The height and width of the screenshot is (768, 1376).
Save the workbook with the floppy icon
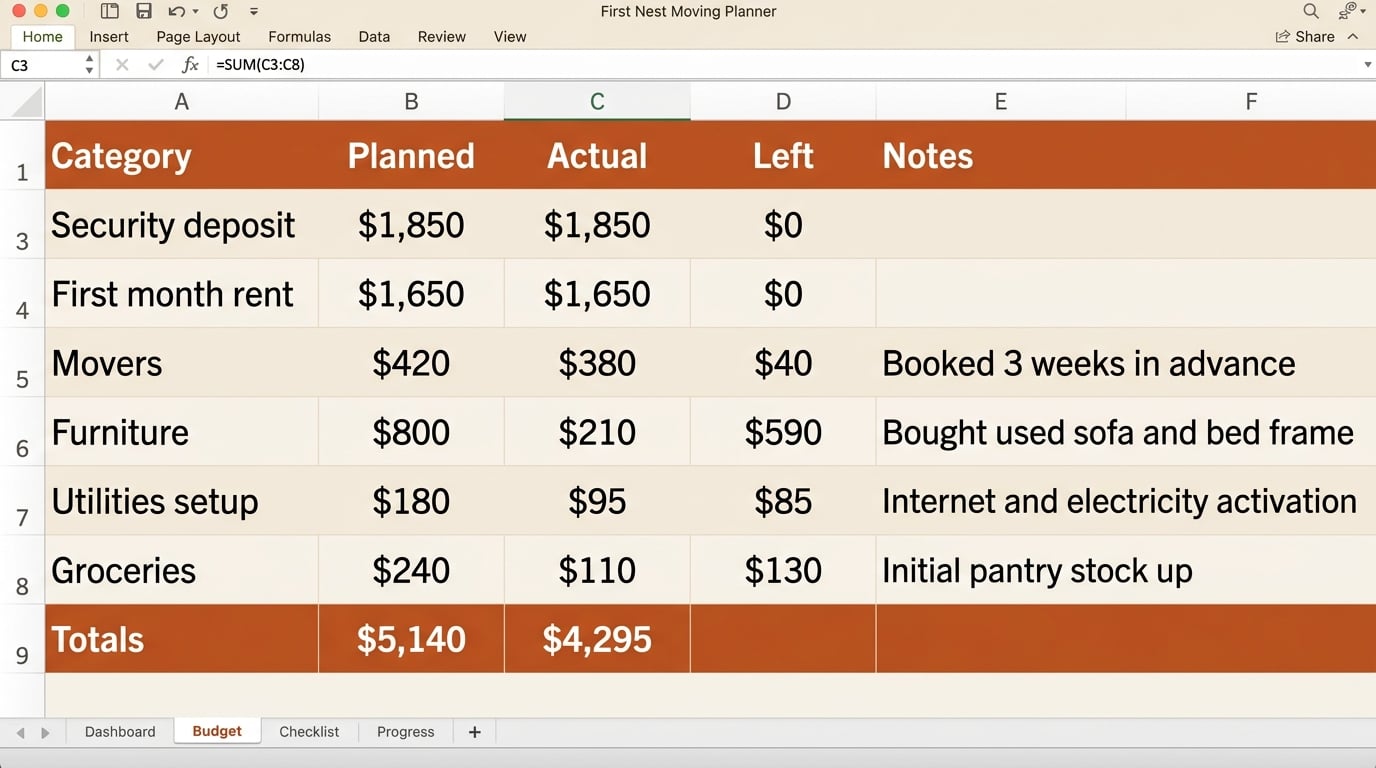pos(144,11)
